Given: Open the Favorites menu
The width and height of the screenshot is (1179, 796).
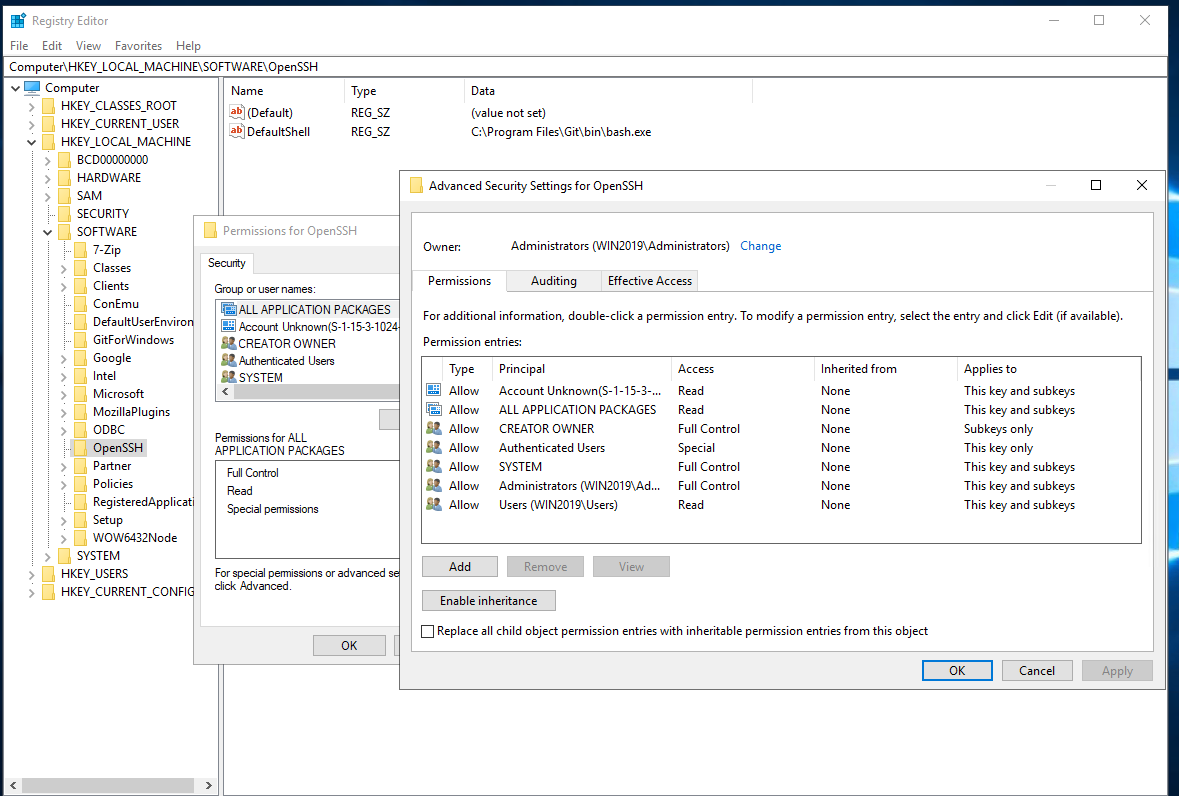Looking at the screenshot, I should [x=138, y=45].
